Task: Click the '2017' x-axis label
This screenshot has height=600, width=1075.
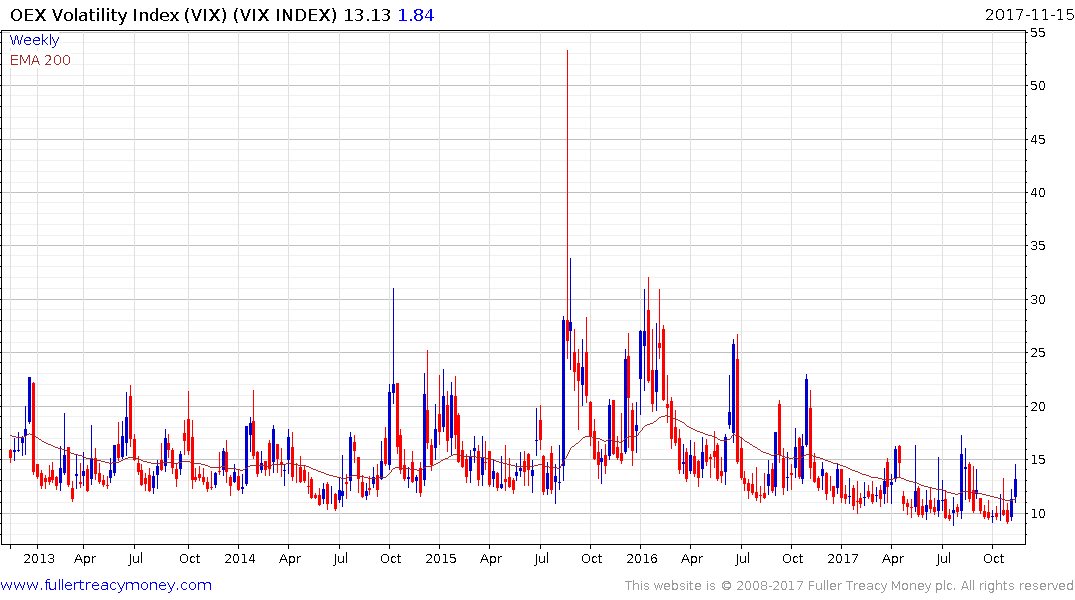Action: click(x=843, y=558)
